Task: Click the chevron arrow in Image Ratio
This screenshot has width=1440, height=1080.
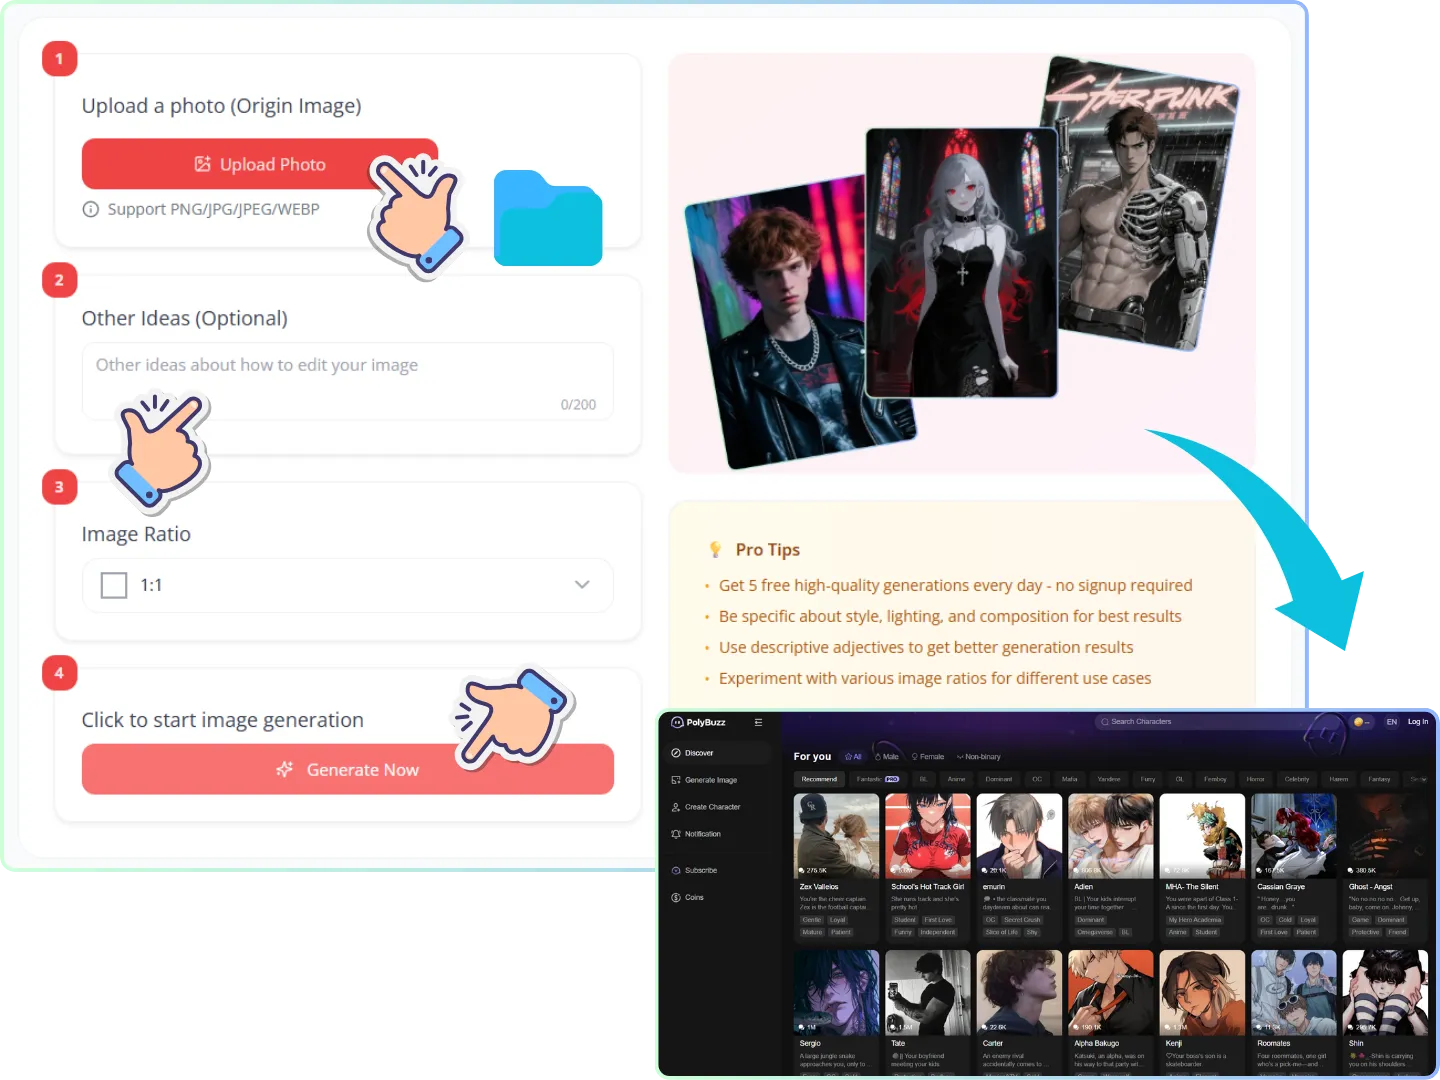Action: coord(582,585)
